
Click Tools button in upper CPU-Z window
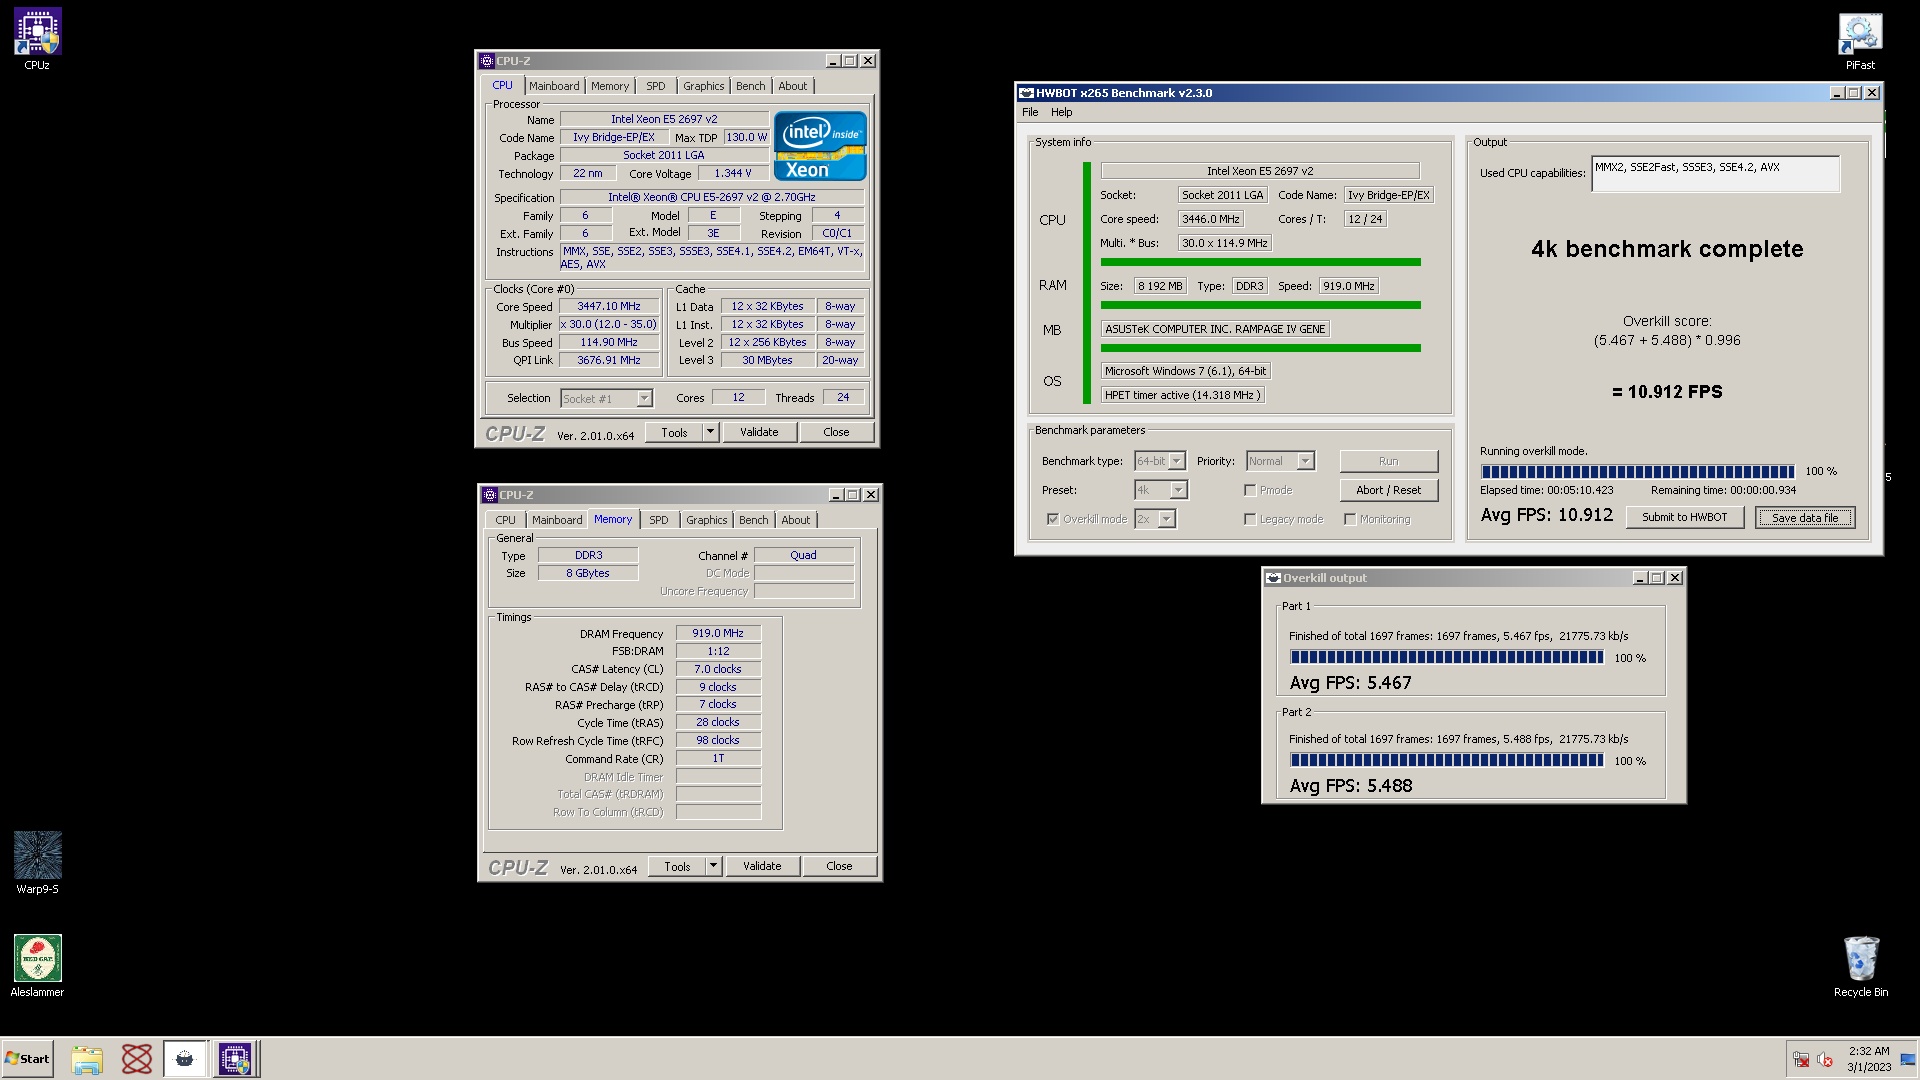[674, 432]
